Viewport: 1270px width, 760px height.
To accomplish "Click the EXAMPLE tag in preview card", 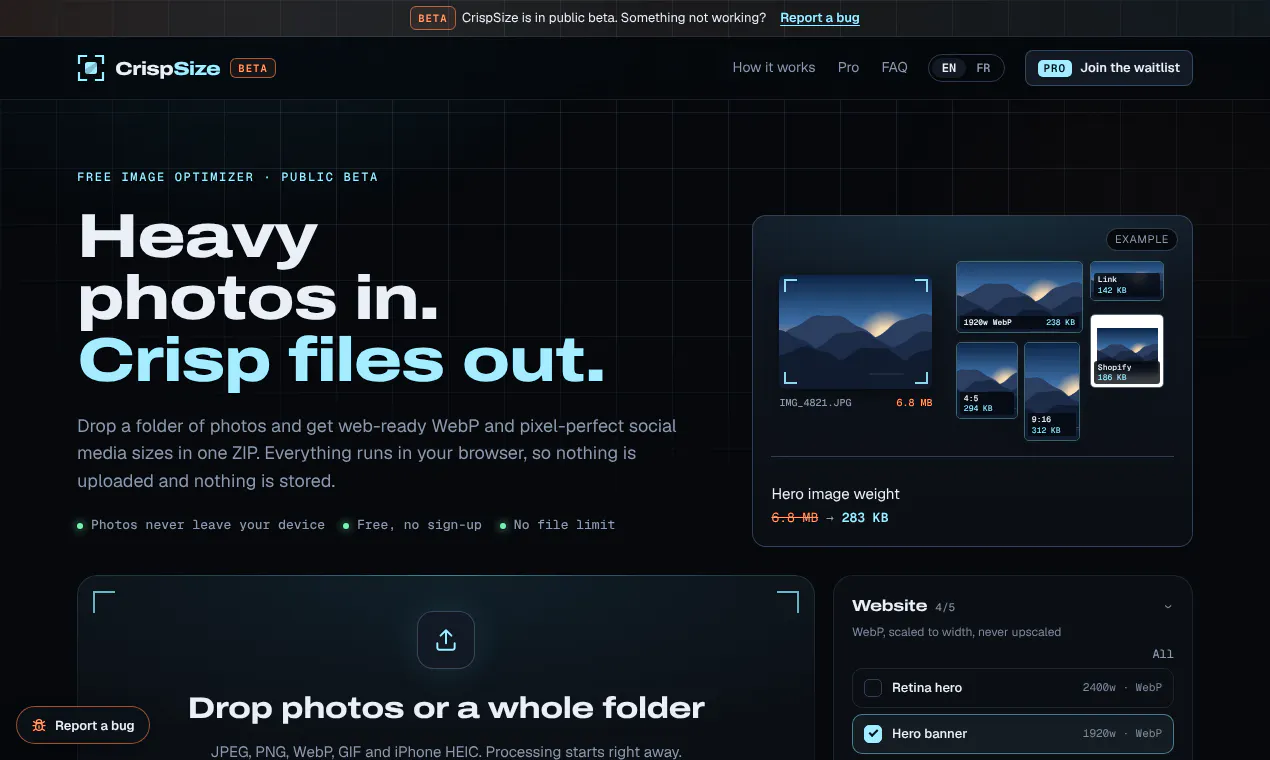I will point(1141,240).
